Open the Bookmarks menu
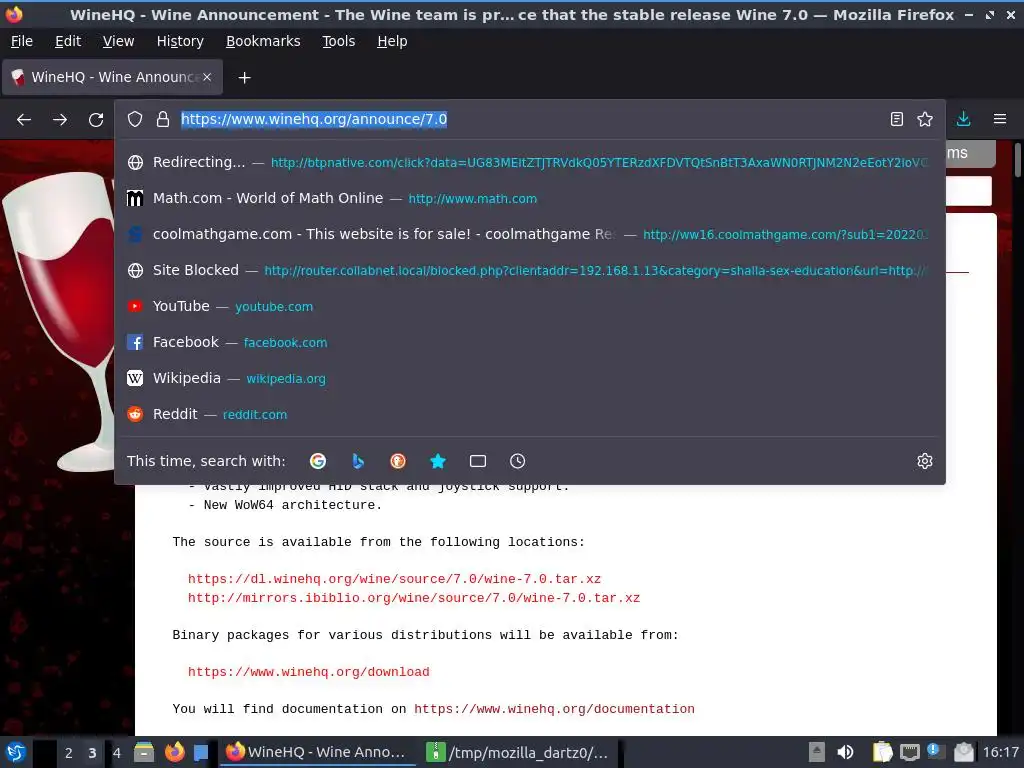This screenshot has width=1024, height=768. pos(263,41)
